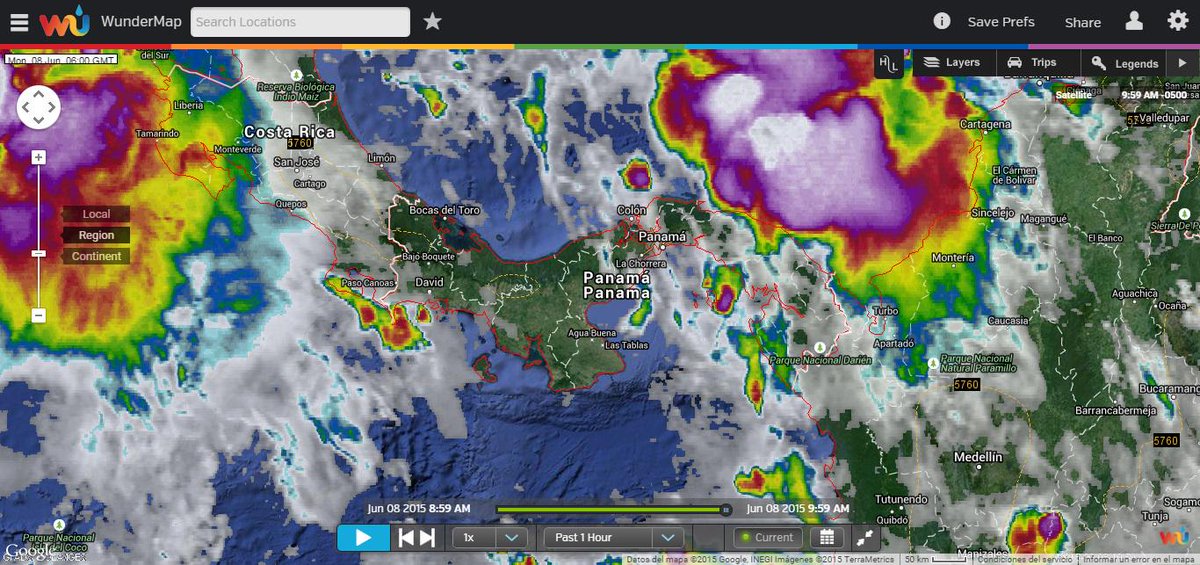Toggle fullscreen with the arrows icon

pyautogui.click(x=865, y=538)
